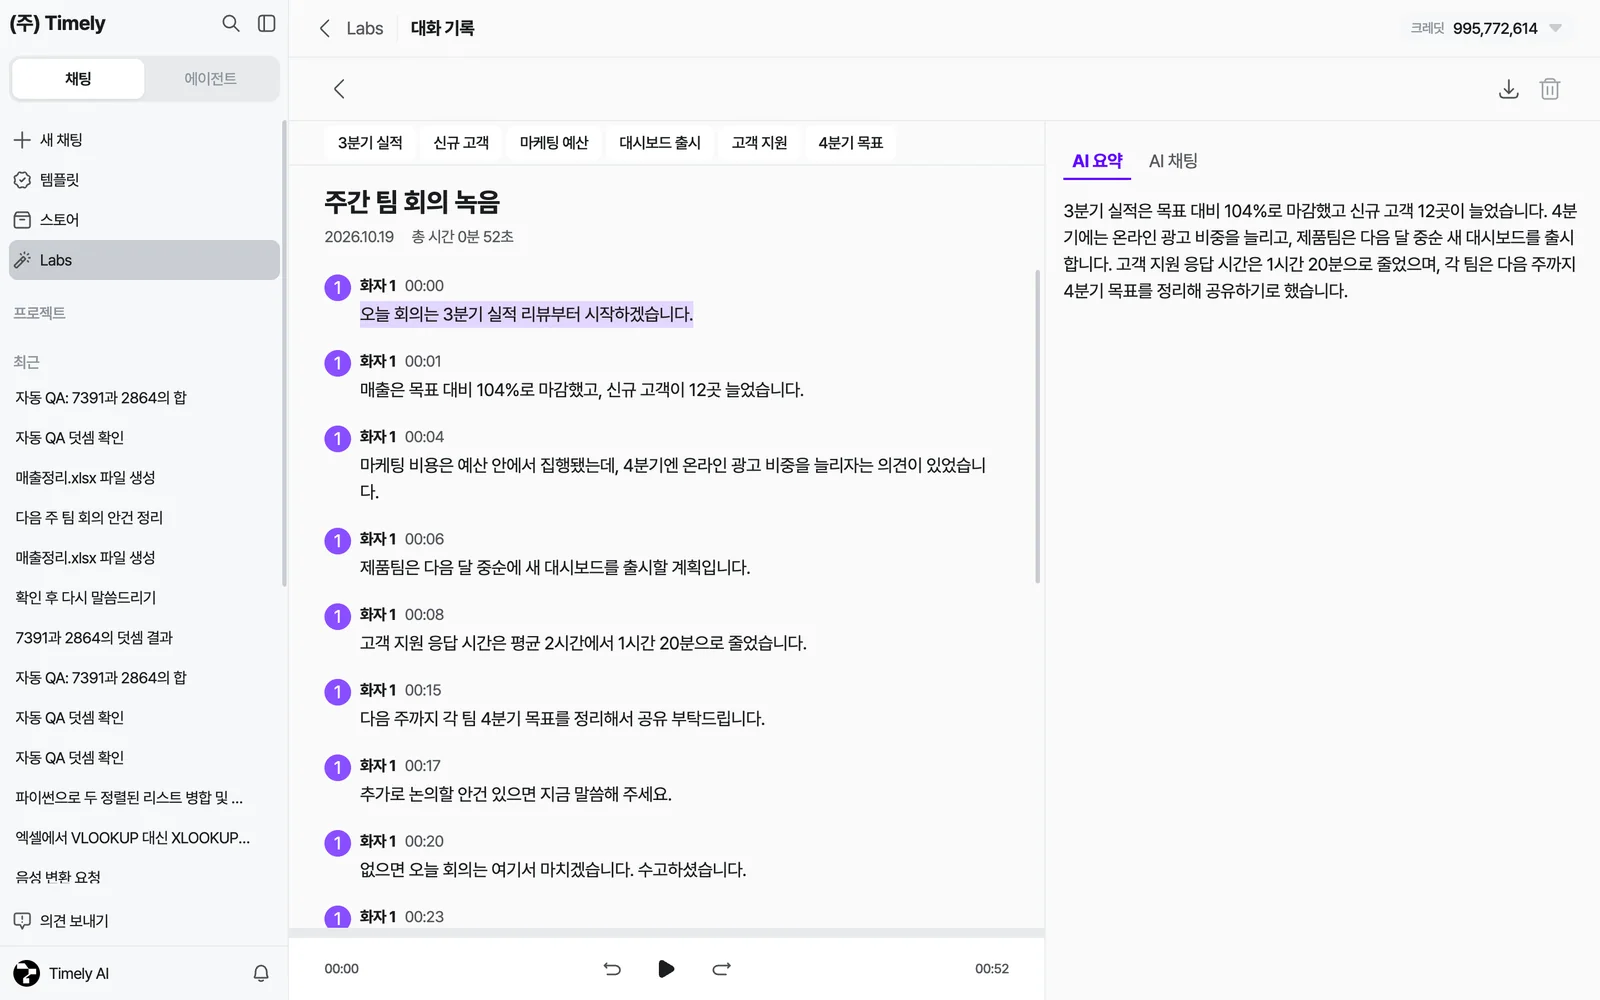Click the Timely AI profile logo
This screenshot has height=1000, width=1600.
(x=27, y=973)
